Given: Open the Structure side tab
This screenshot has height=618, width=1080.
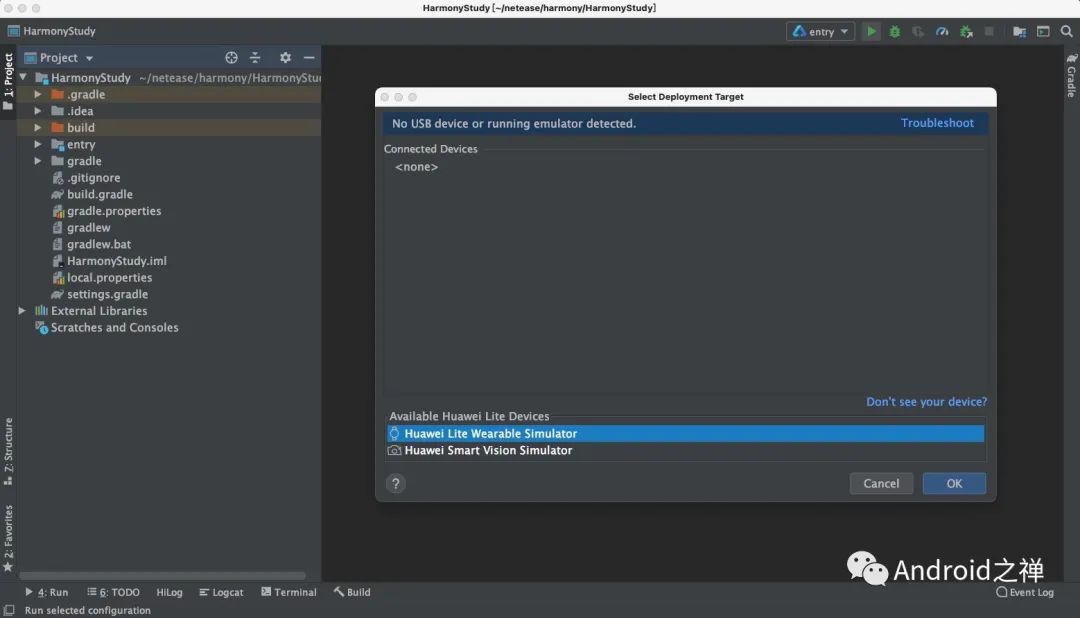Looking at the screenshot, I should coord(8,451).
